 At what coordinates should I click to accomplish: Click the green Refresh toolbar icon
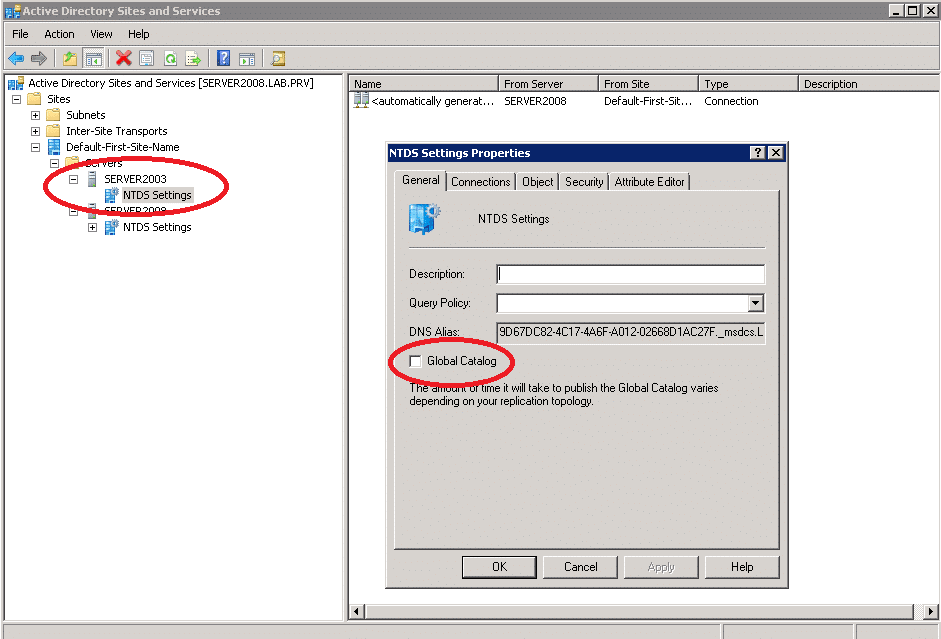[x=170, y=58]
